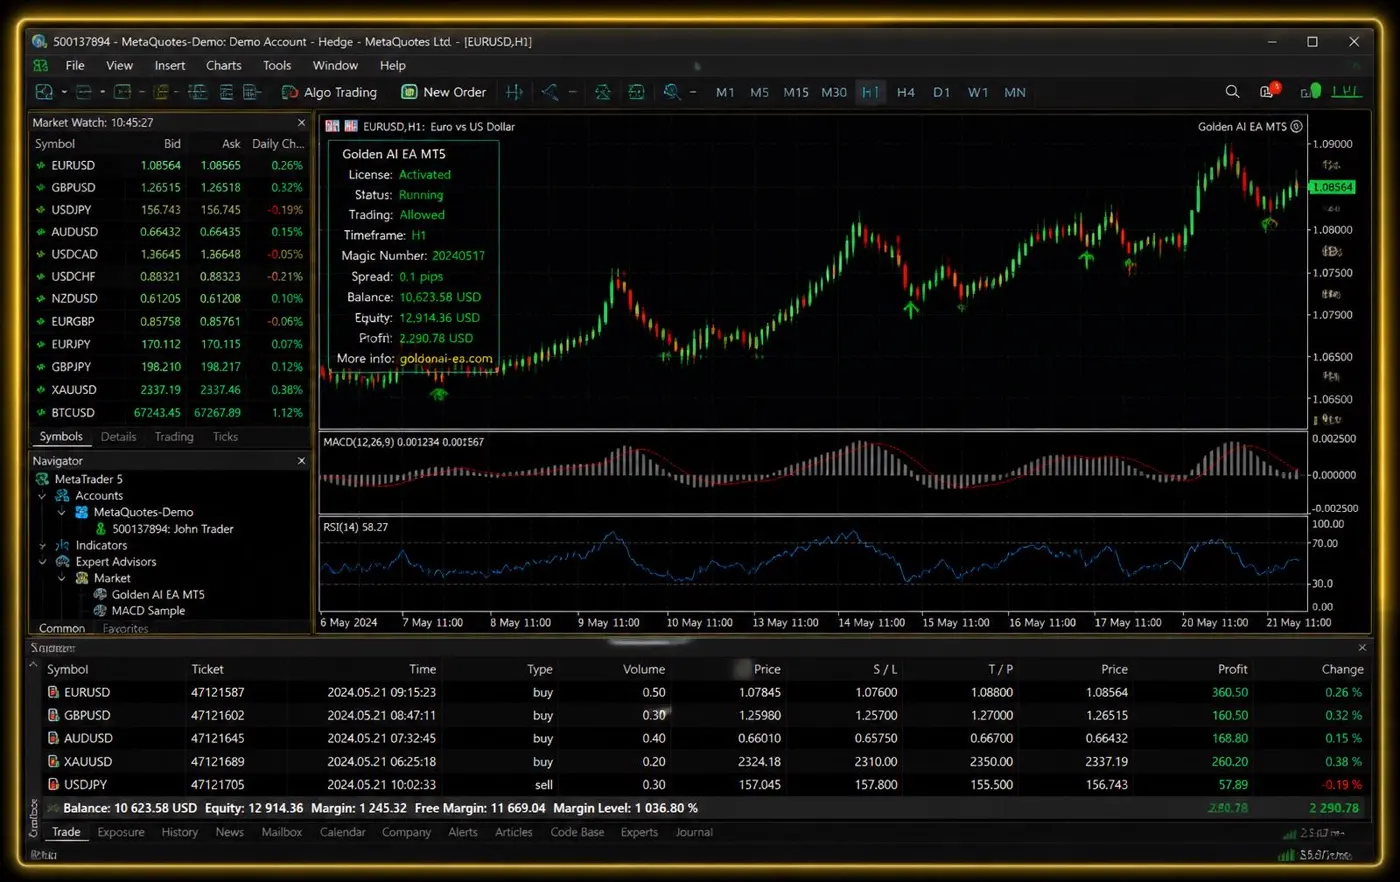Select EURUSD row icon in Market Watch

point(41,165)
